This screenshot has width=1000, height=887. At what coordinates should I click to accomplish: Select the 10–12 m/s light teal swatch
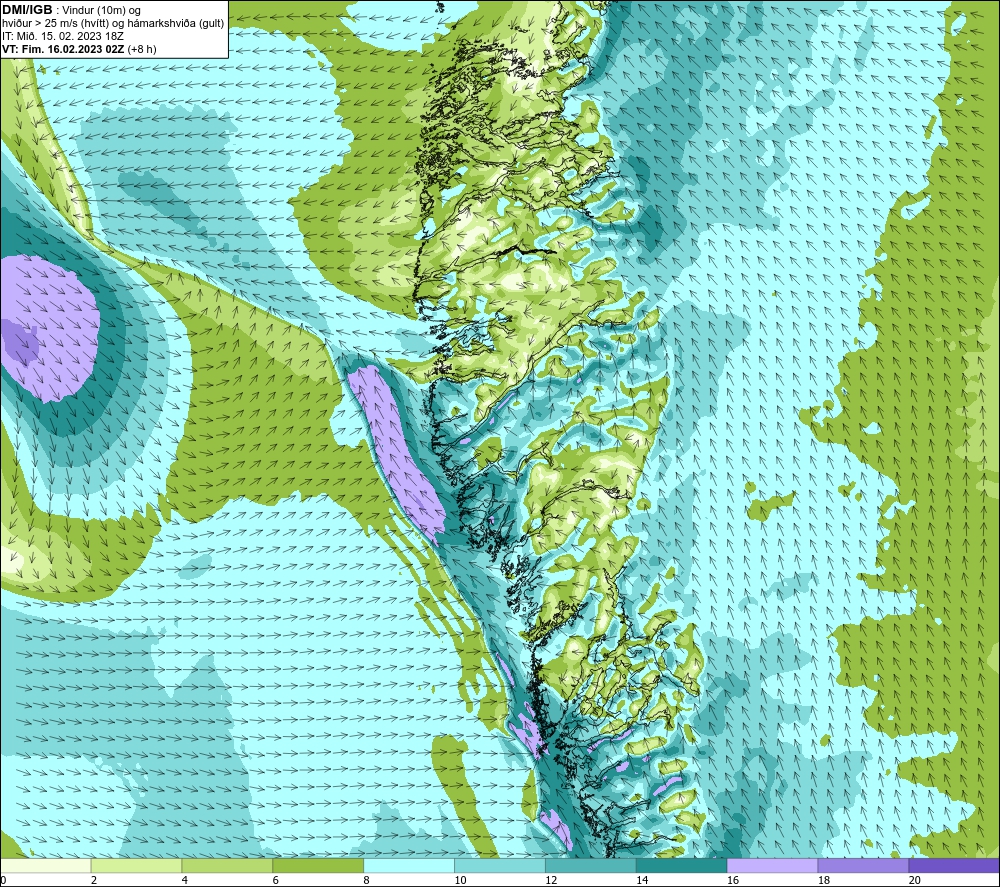point(499,865)
